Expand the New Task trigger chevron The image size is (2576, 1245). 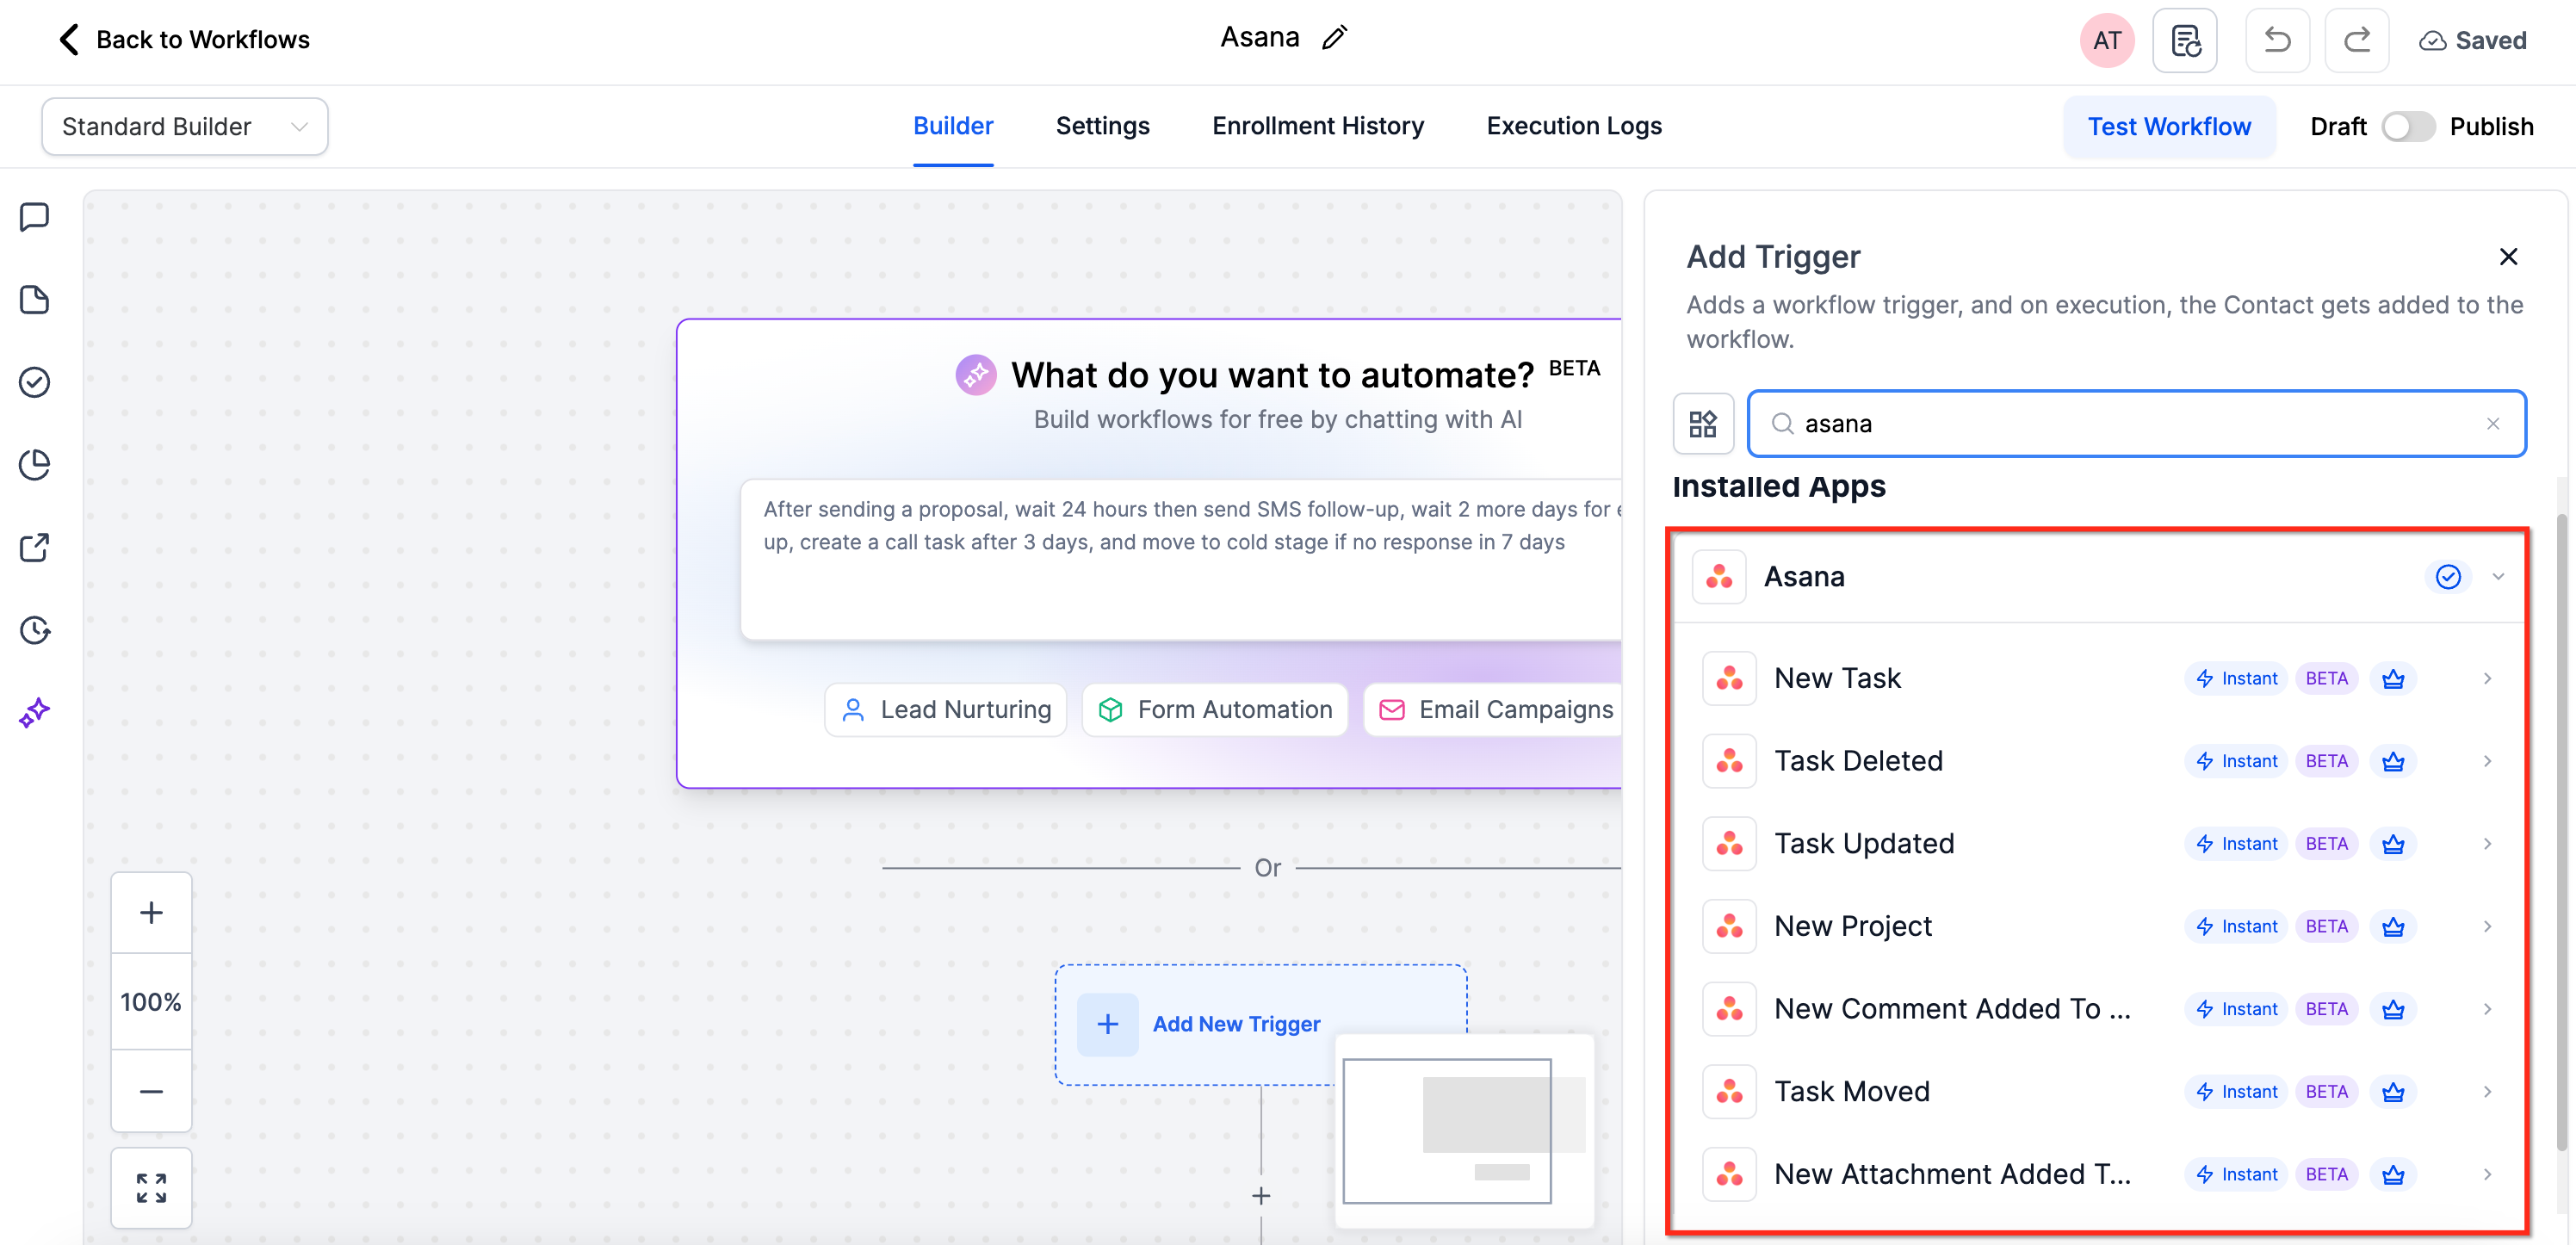pyautogui.click(x=2487, y=679)
